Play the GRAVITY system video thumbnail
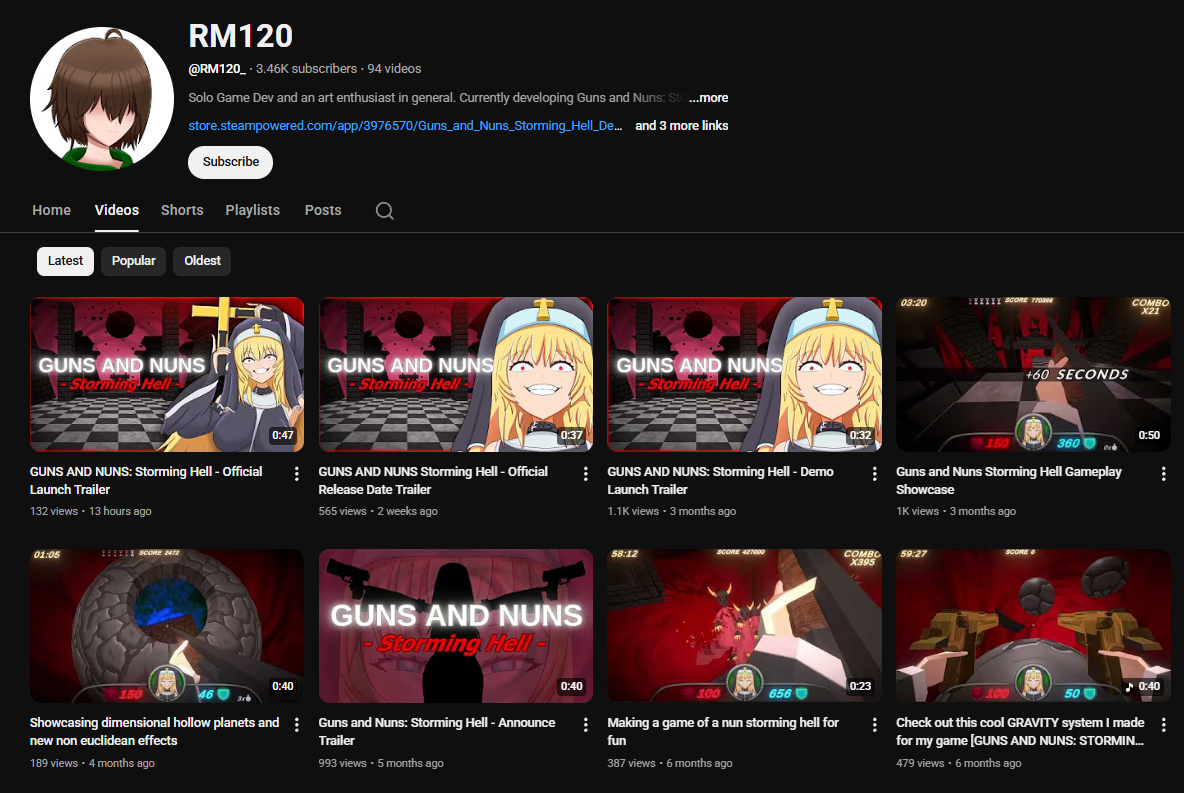 point(1033,626)
